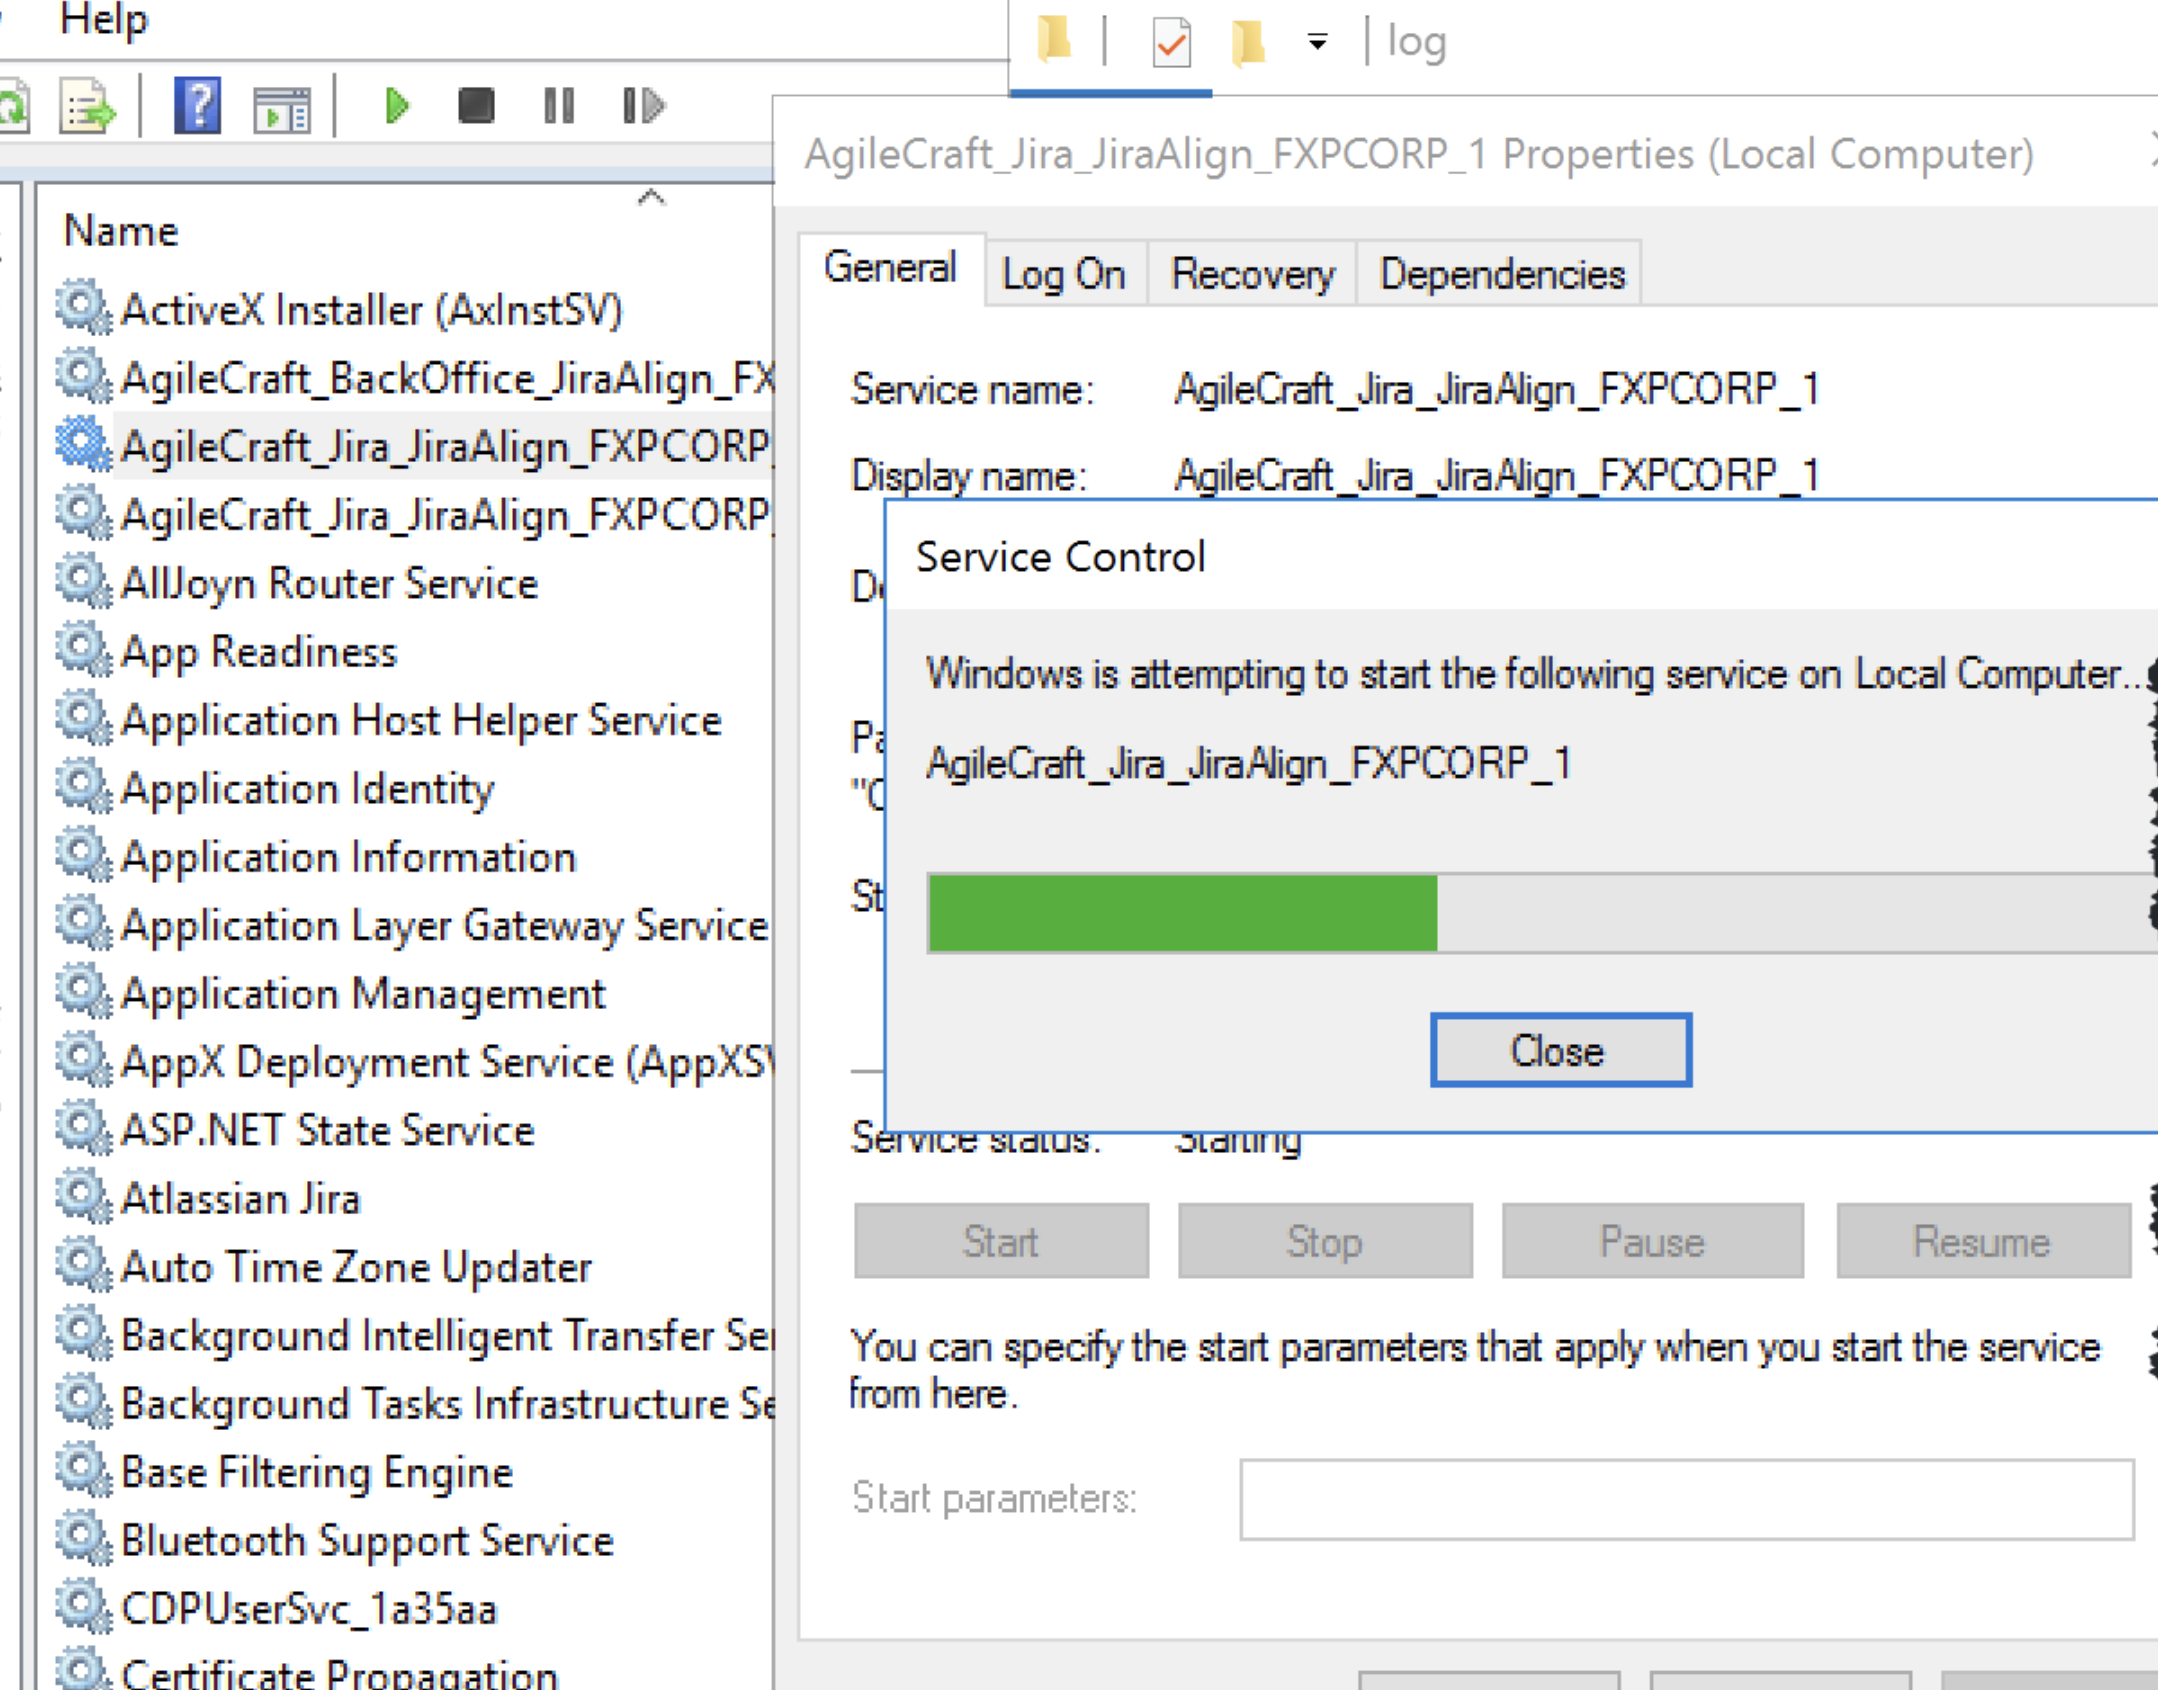Click the Start Service play icon in toolbar

click(x=397, y=106)
